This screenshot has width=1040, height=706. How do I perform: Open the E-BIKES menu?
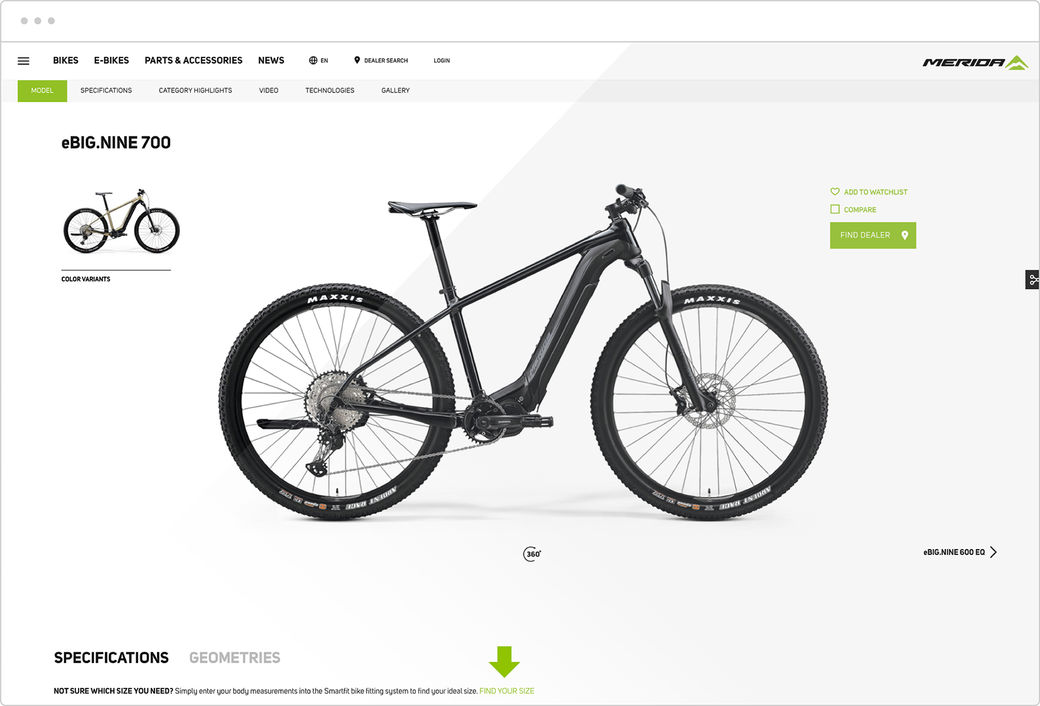tap(111, 60)
